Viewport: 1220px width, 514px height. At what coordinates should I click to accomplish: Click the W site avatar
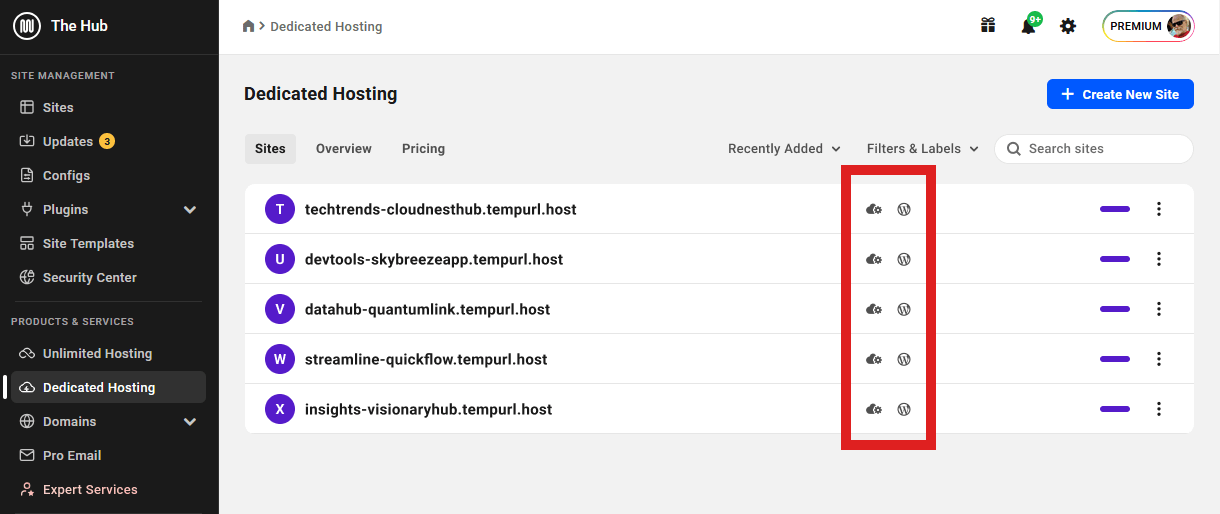pyautogui.click(x=280, y=359)
